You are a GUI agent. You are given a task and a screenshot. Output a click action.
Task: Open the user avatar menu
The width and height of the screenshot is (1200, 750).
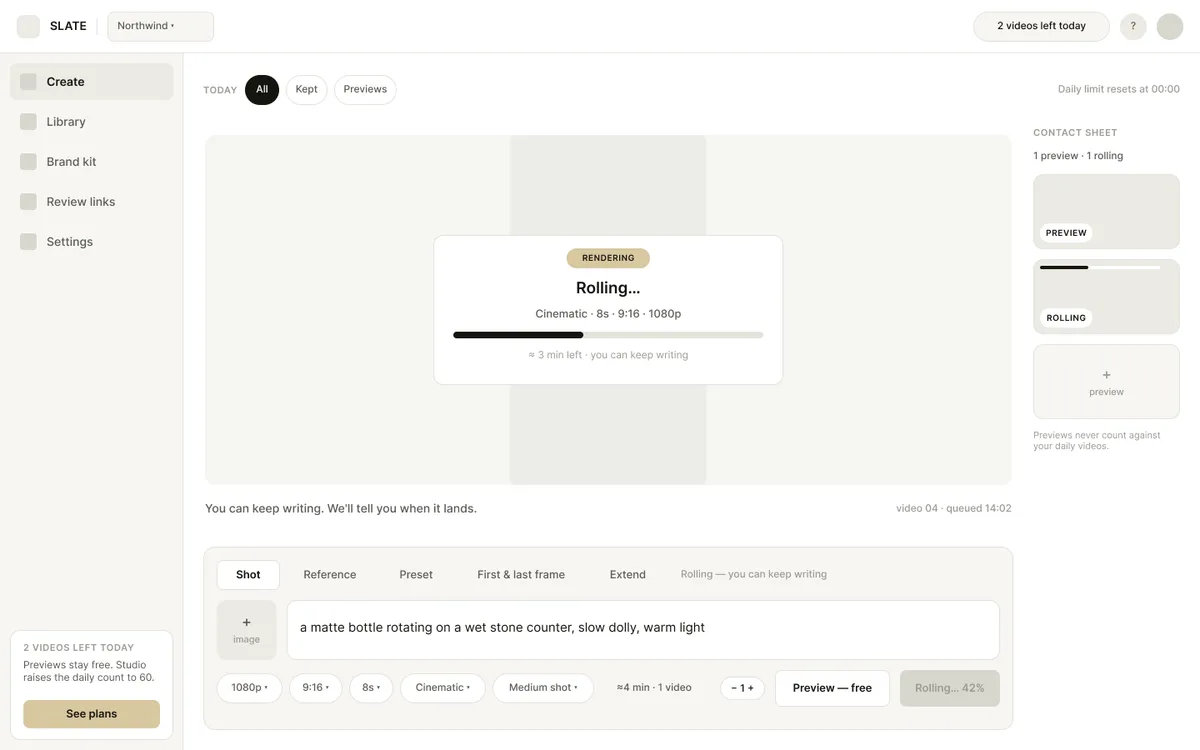[1170, 26]
